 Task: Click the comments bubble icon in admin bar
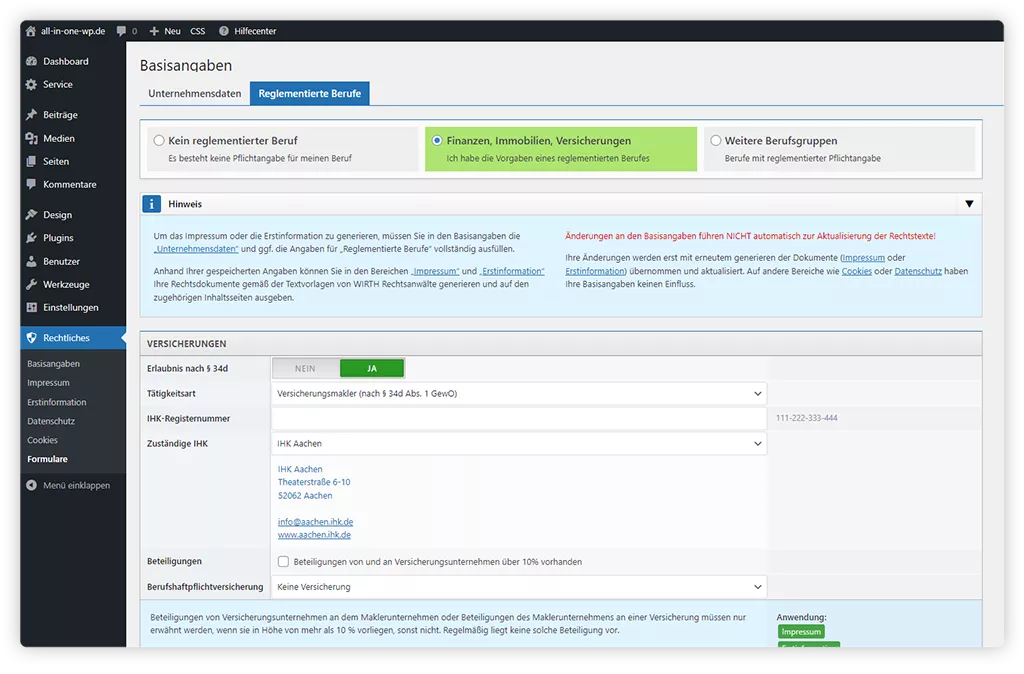coord(122,31)
